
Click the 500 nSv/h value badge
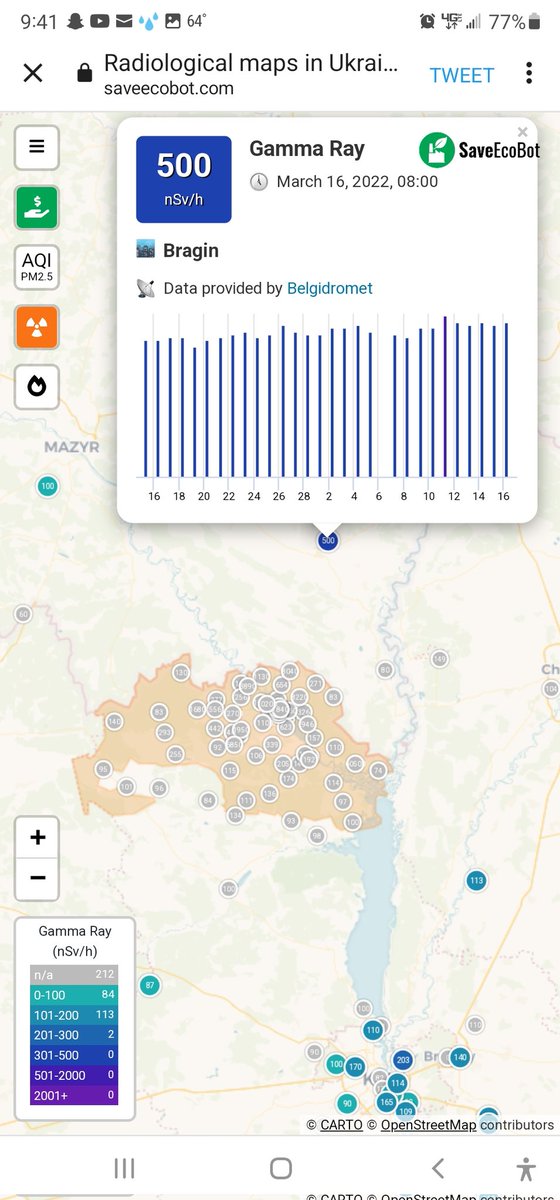coord(184,179)
